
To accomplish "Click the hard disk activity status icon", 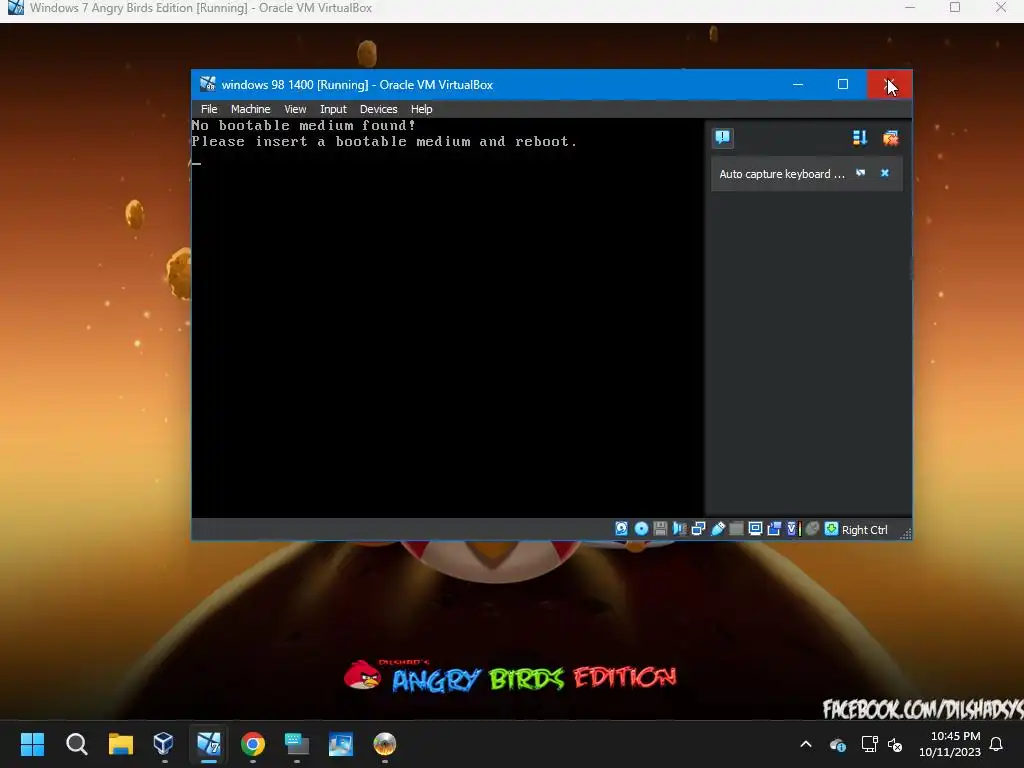I will coord(621,528).
